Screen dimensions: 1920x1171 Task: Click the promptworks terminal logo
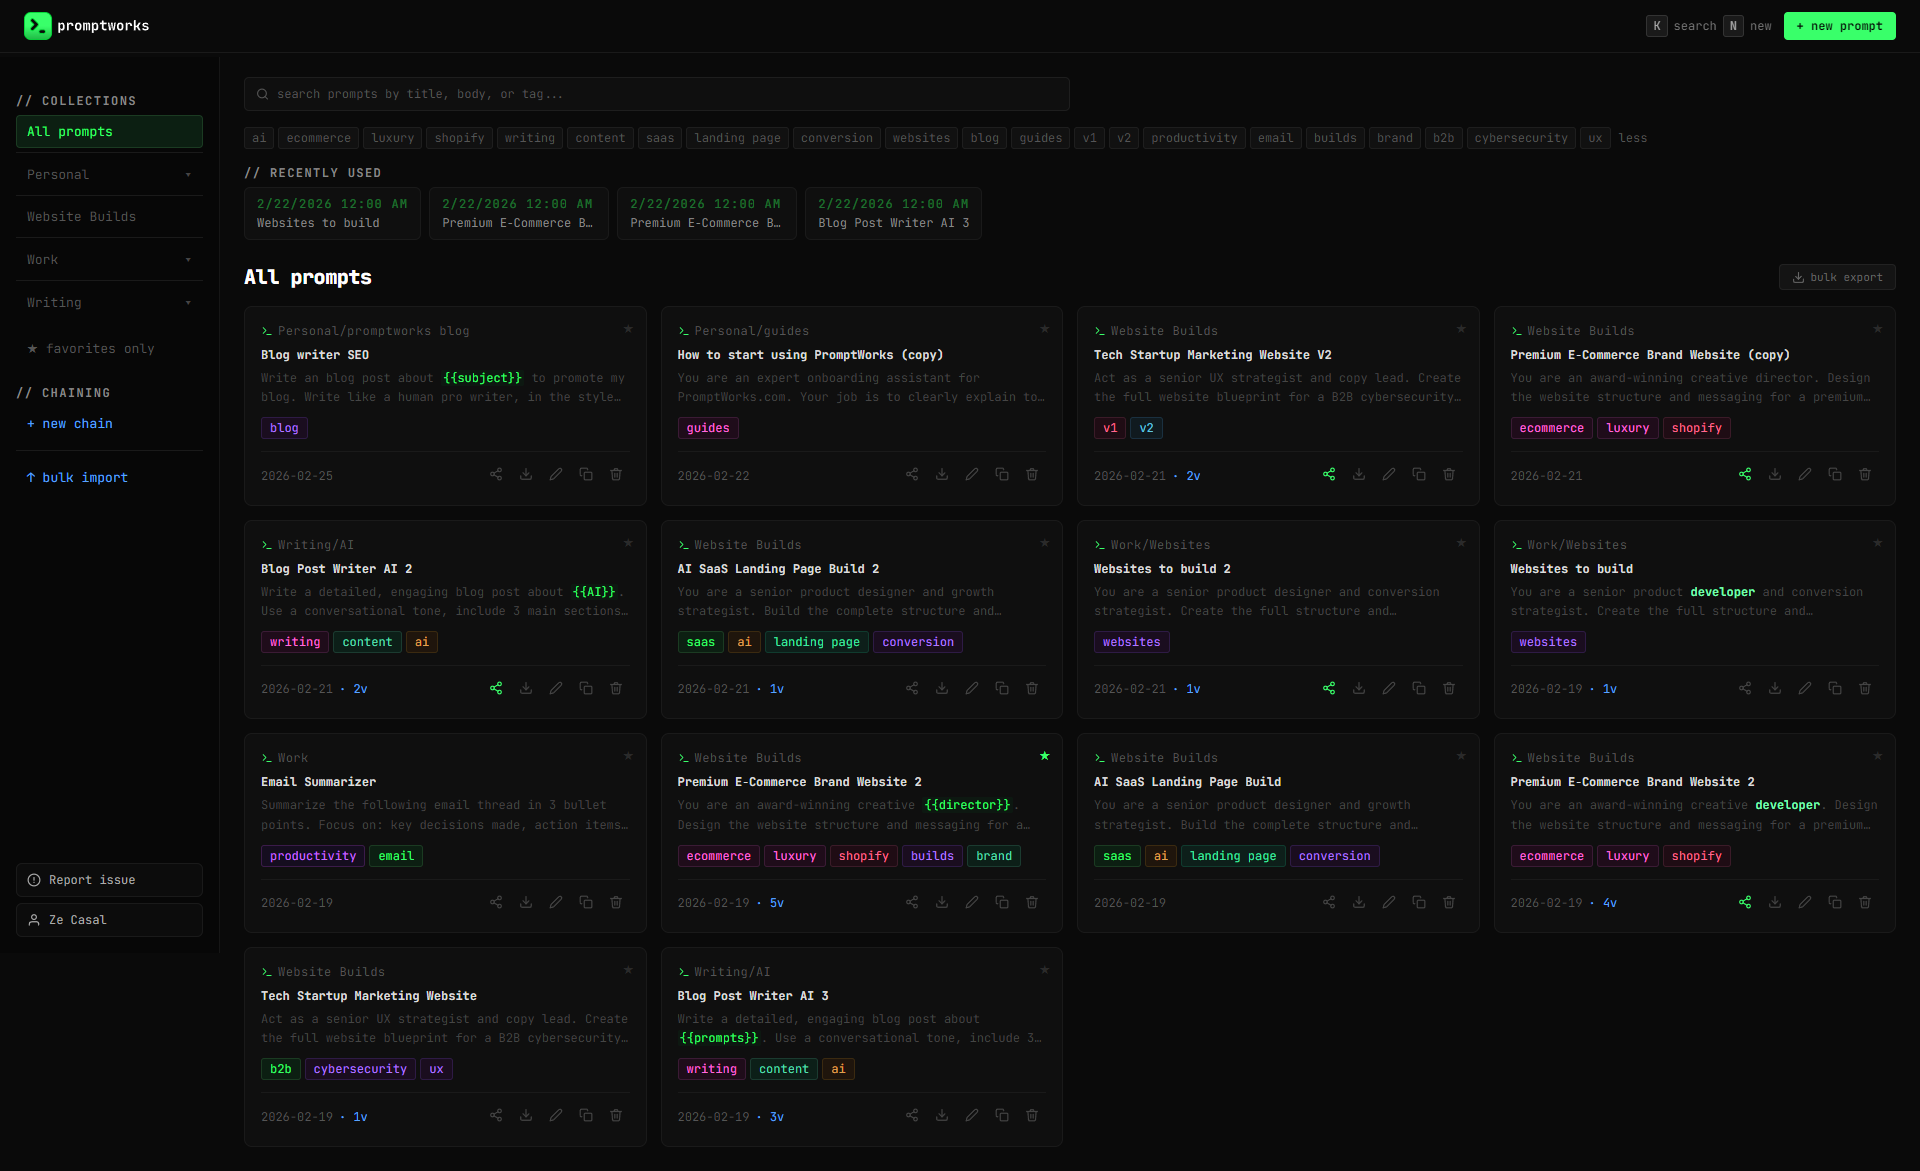pyautogui.click(x=38, y=25)
